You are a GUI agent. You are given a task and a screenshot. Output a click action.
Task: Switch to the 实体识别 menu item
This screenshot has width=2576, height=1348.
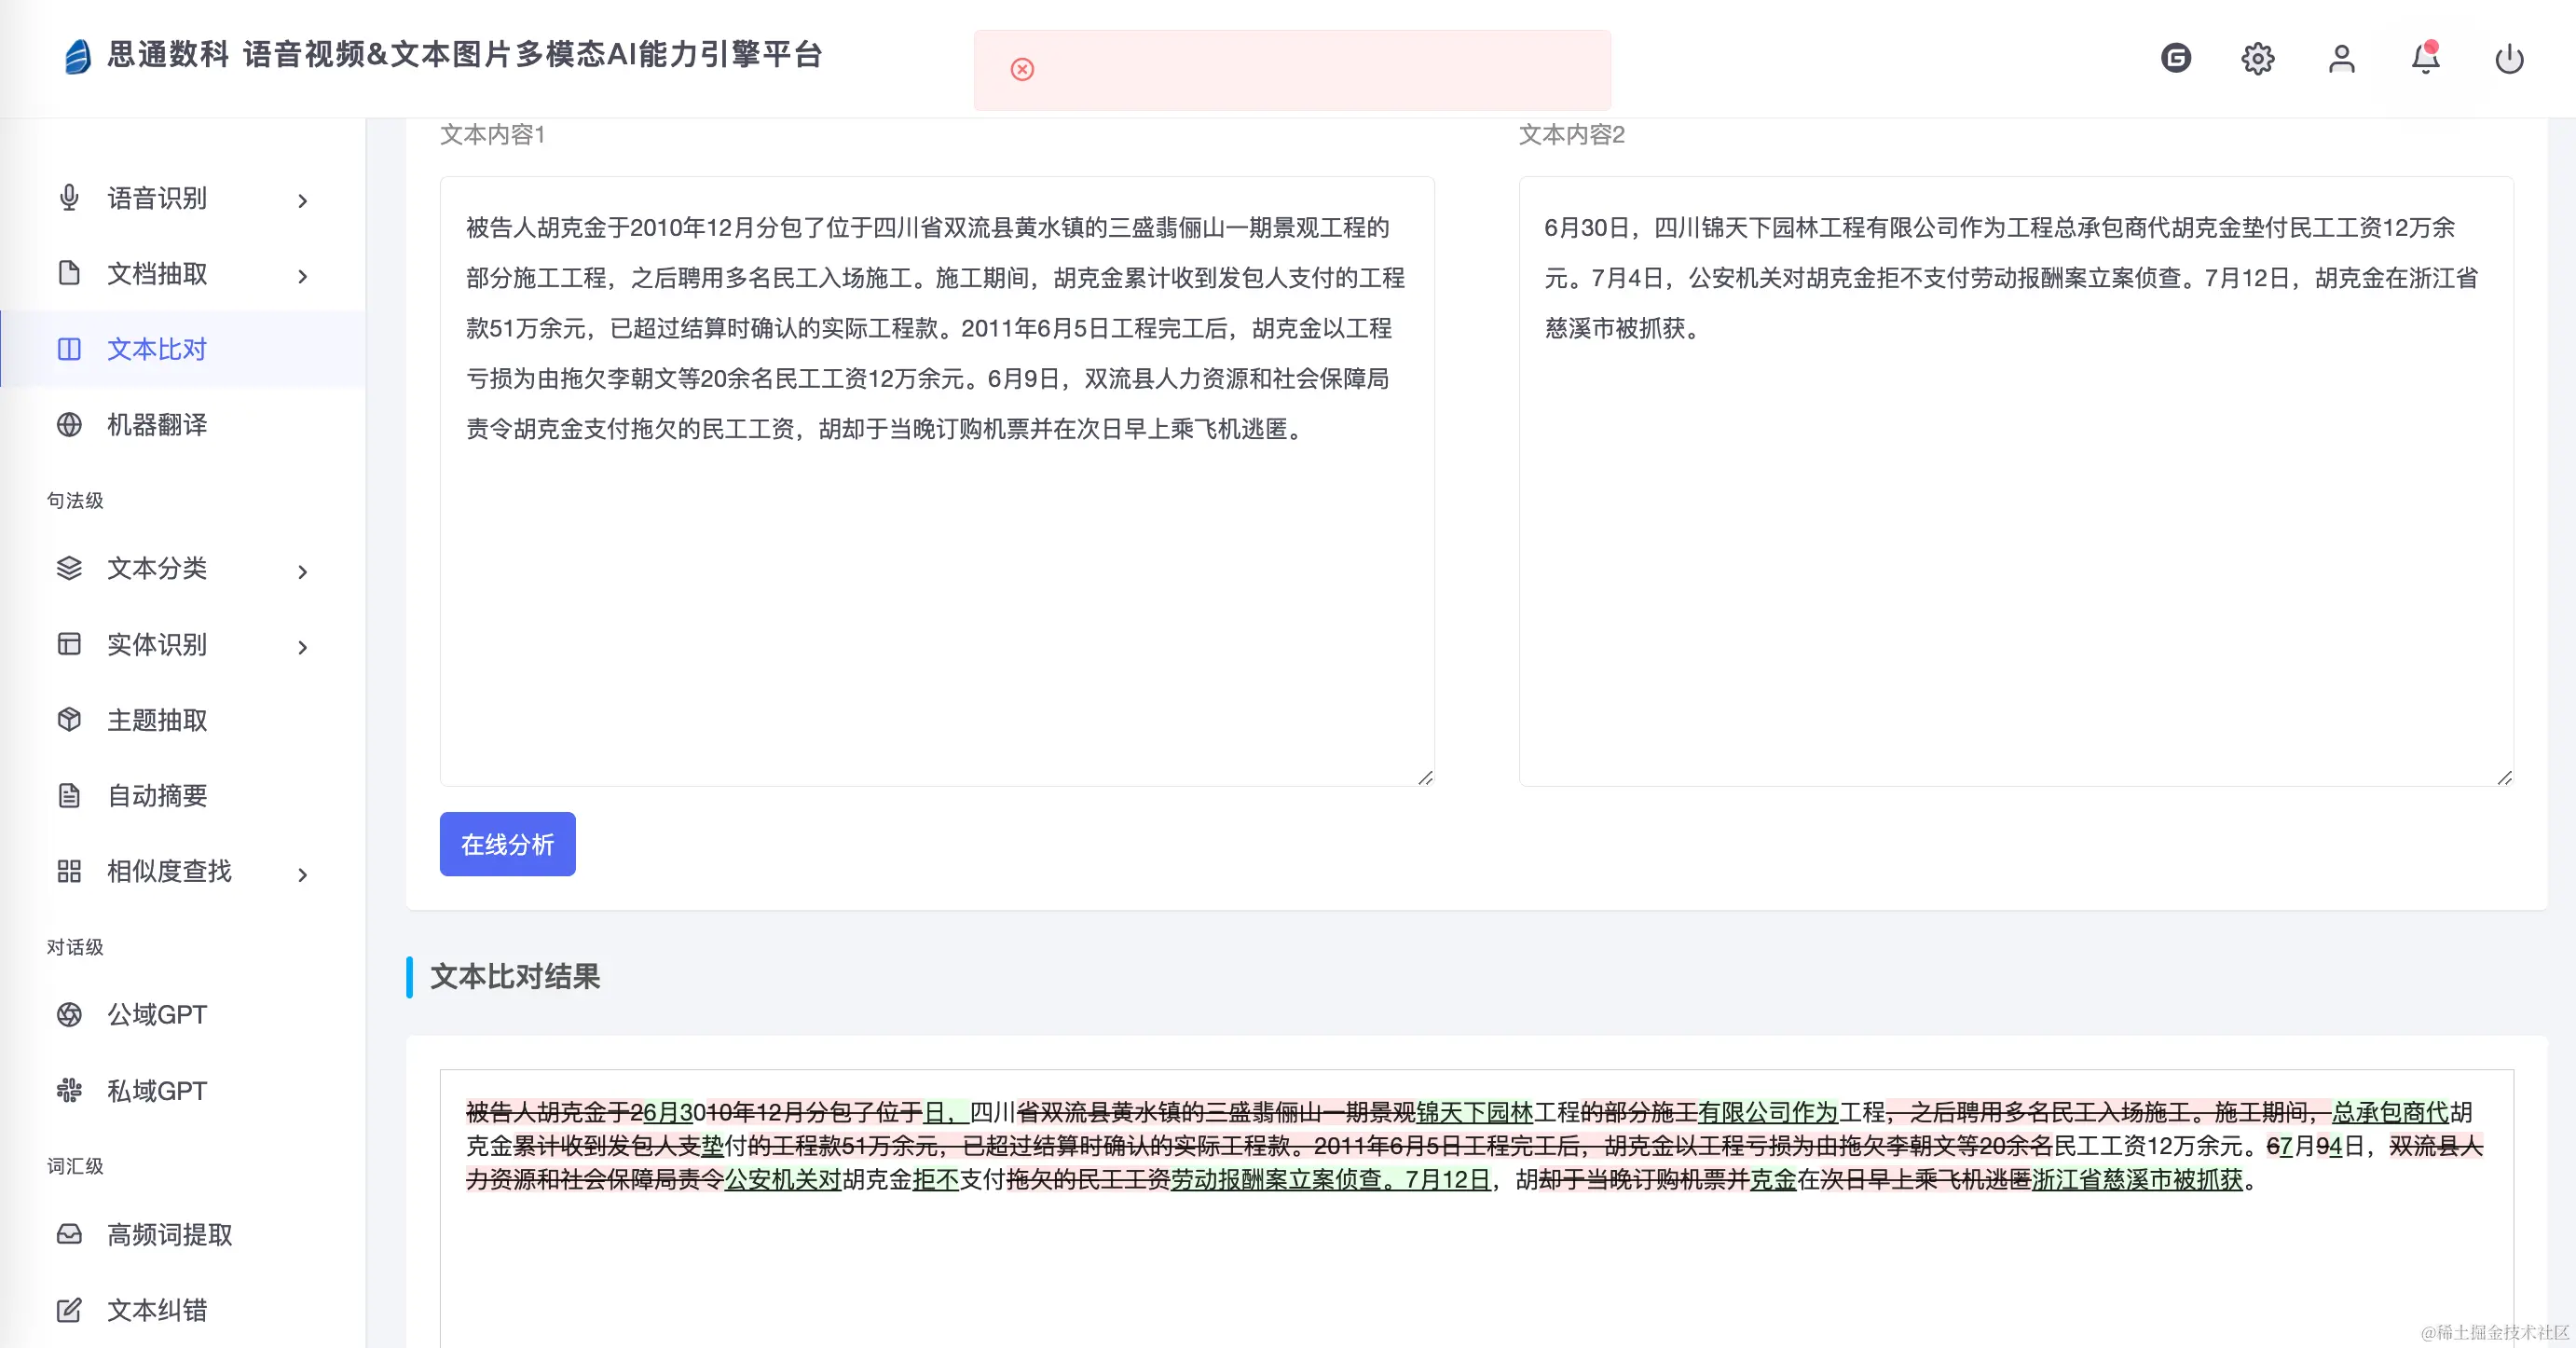point(156,645)
